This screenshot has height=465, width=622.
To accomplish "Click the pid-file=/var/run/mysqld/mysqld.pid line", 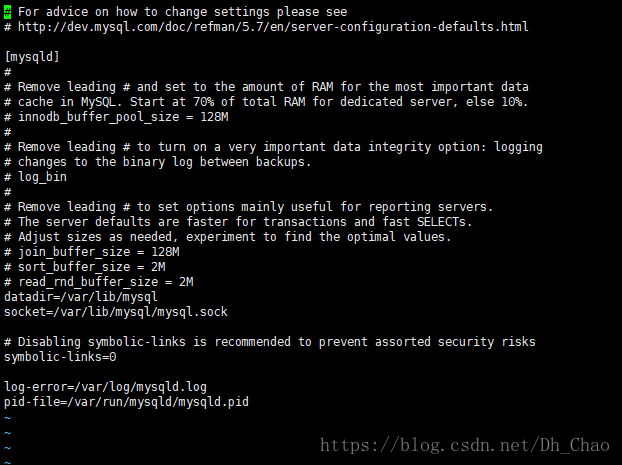I will [126, 401].
